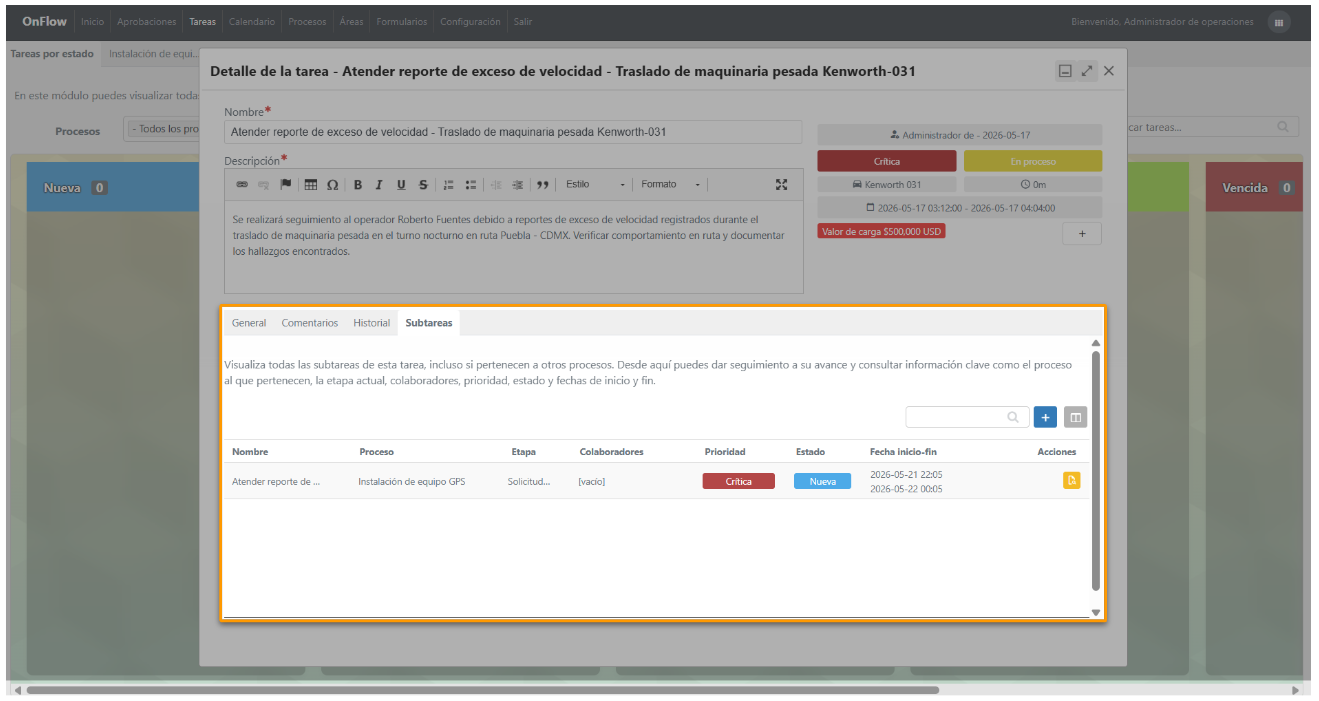This screenshot has height=701, width=1319.
Task: Open the yellow action icon for the subtask row
Action: (1071, 481)
